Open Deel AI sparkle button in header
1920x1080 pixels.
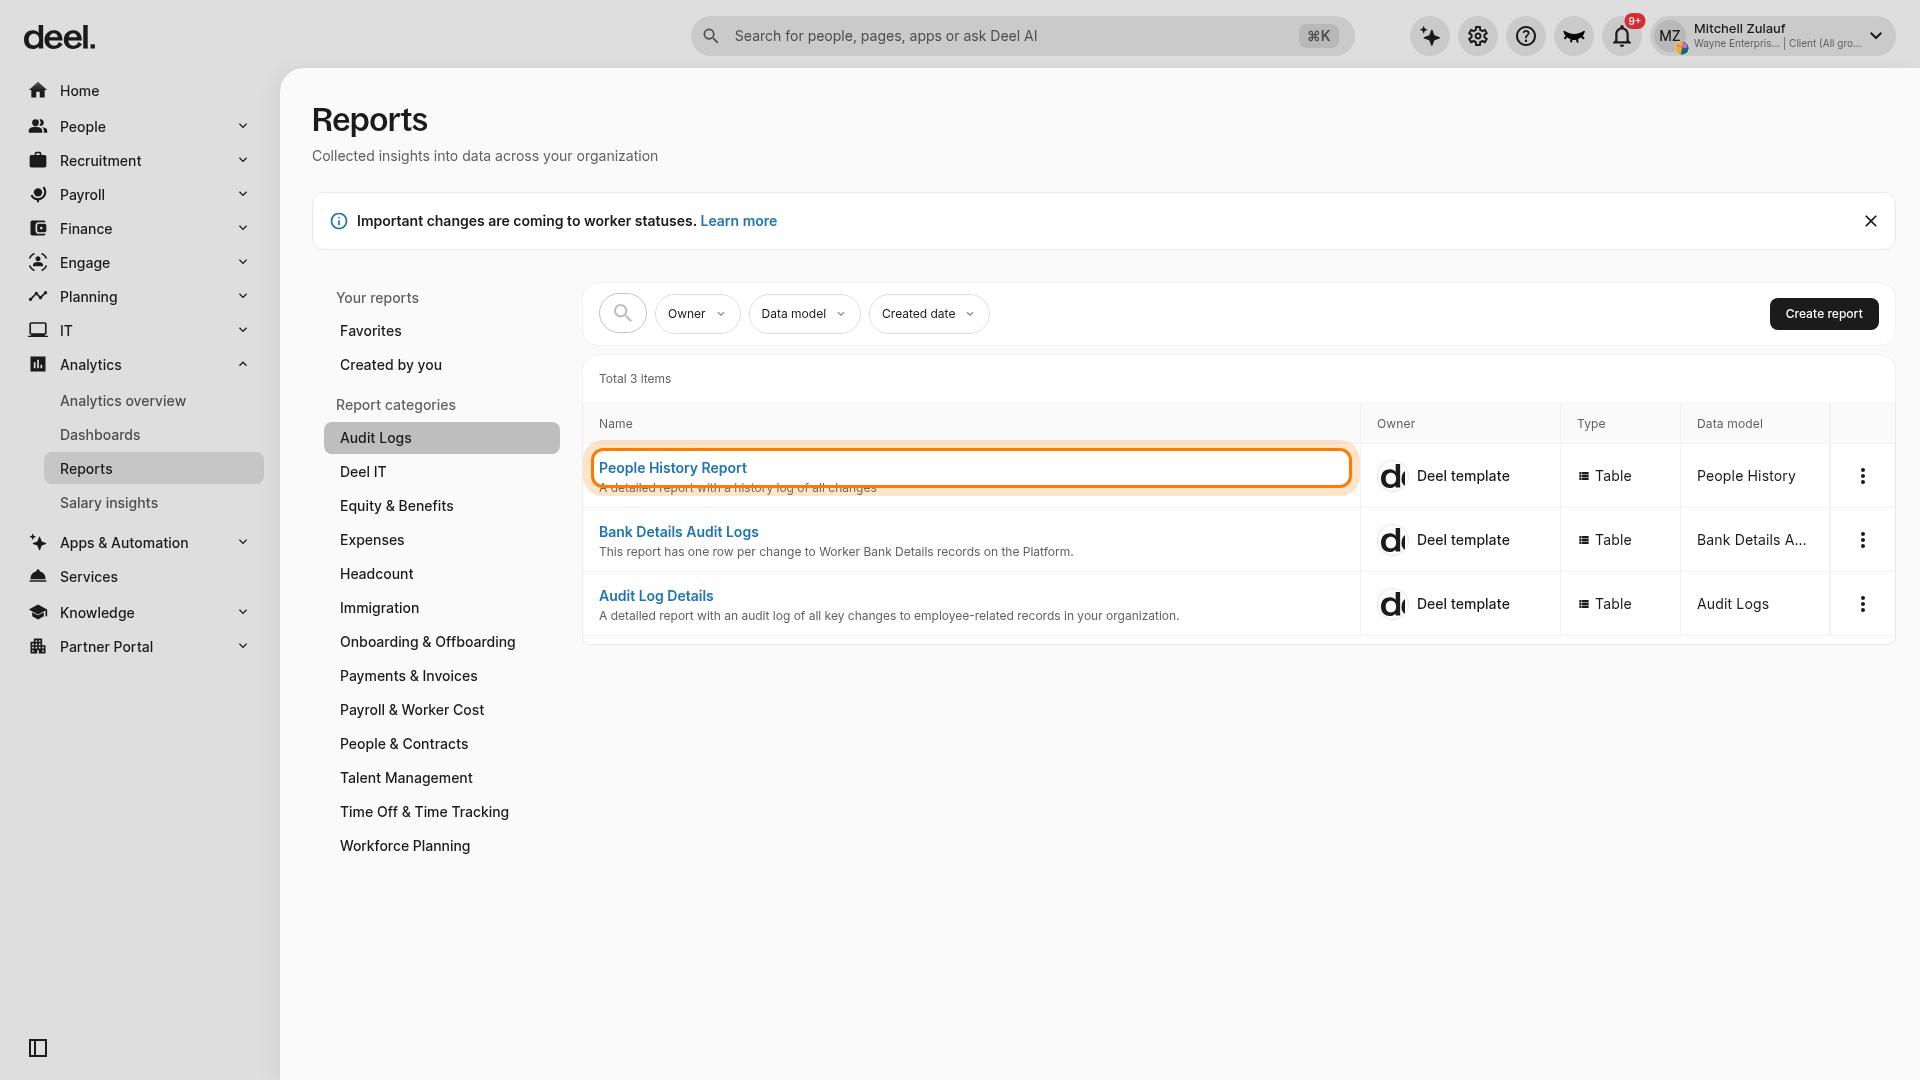(1430, 37)
